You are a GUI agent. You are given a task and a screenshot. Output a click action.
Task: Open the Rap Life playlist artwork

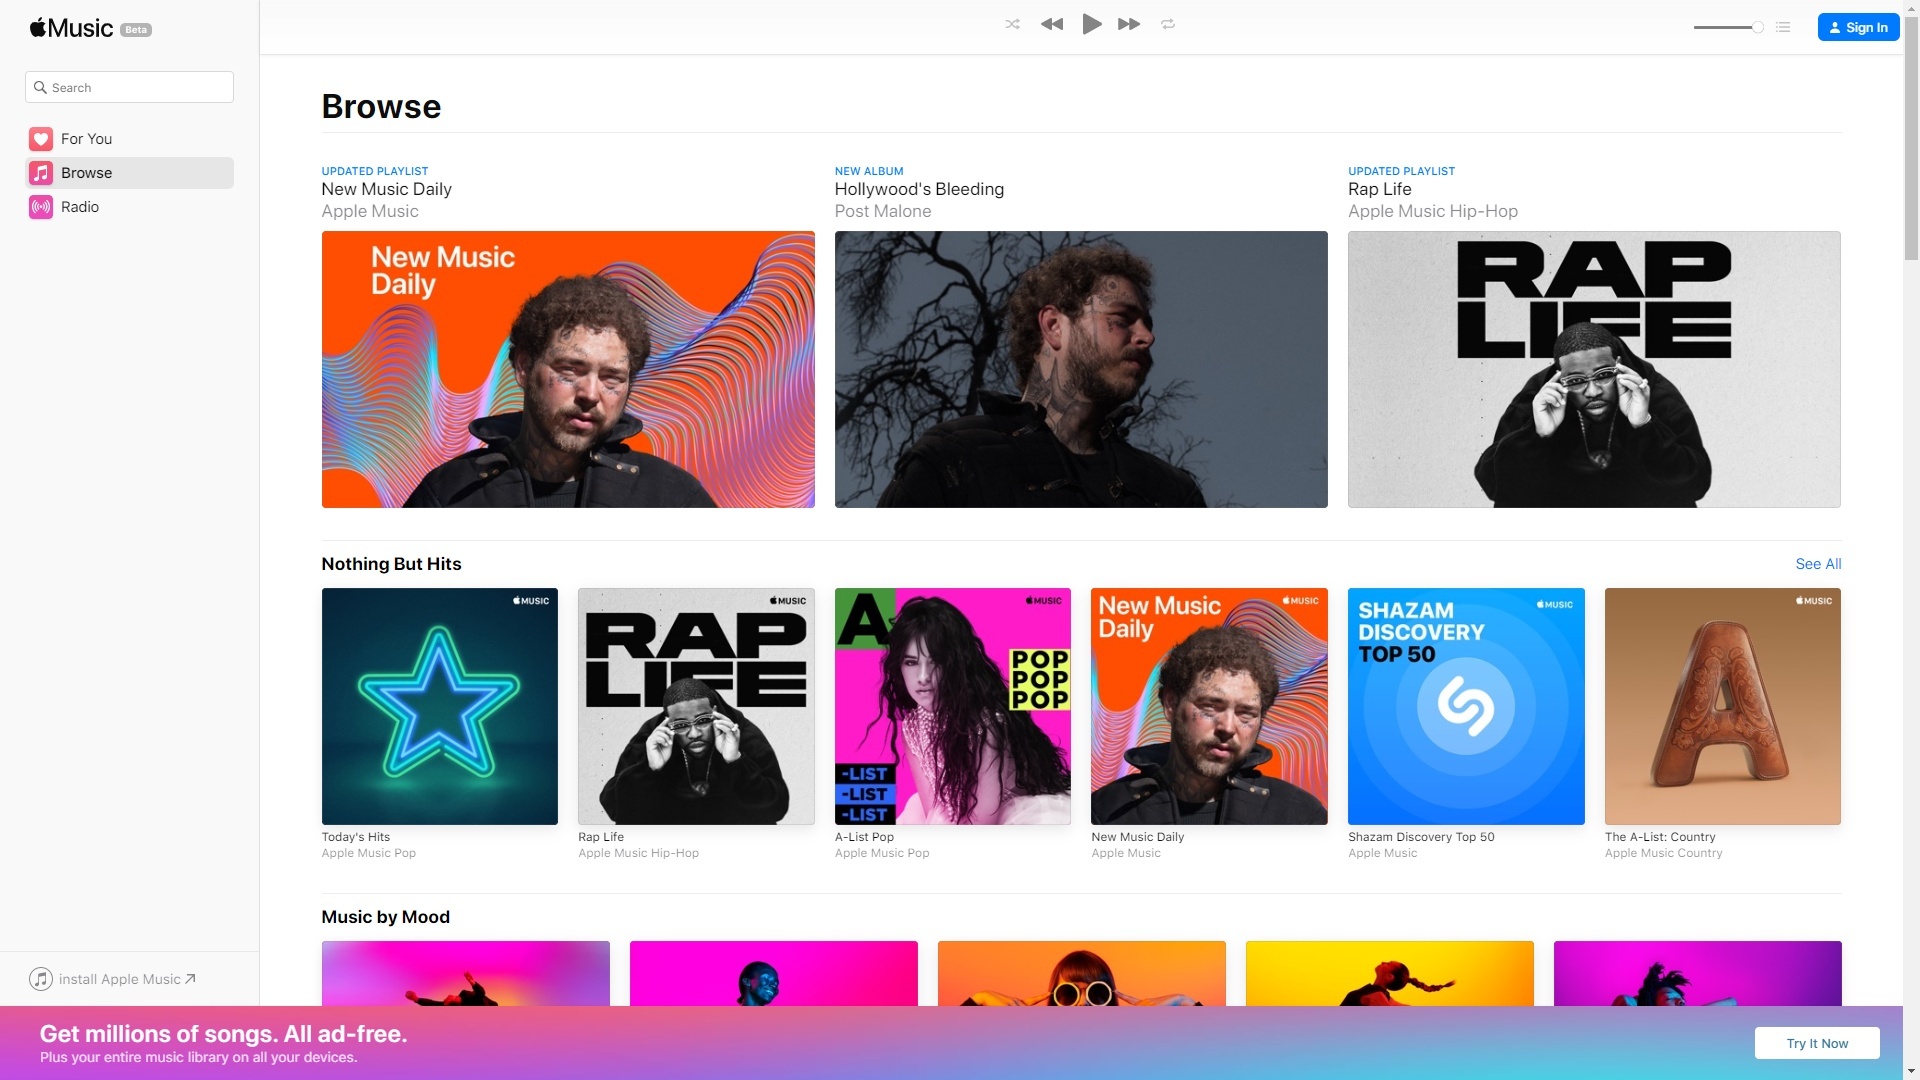(x=1592, y=369)
